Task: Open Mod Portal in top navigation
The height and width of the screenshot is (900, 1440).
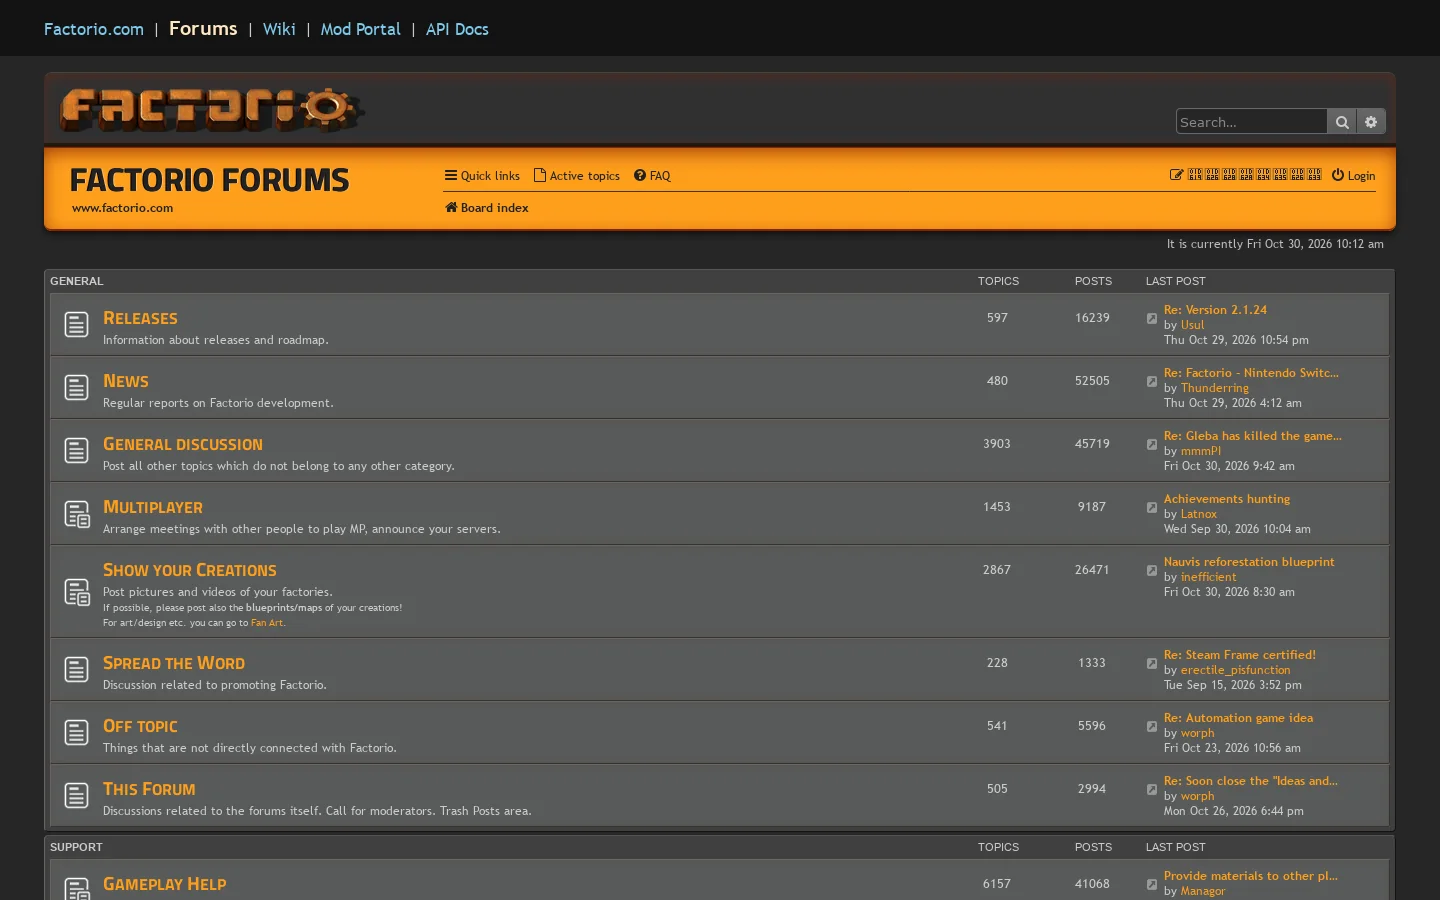Action: [x=360, y=29]
